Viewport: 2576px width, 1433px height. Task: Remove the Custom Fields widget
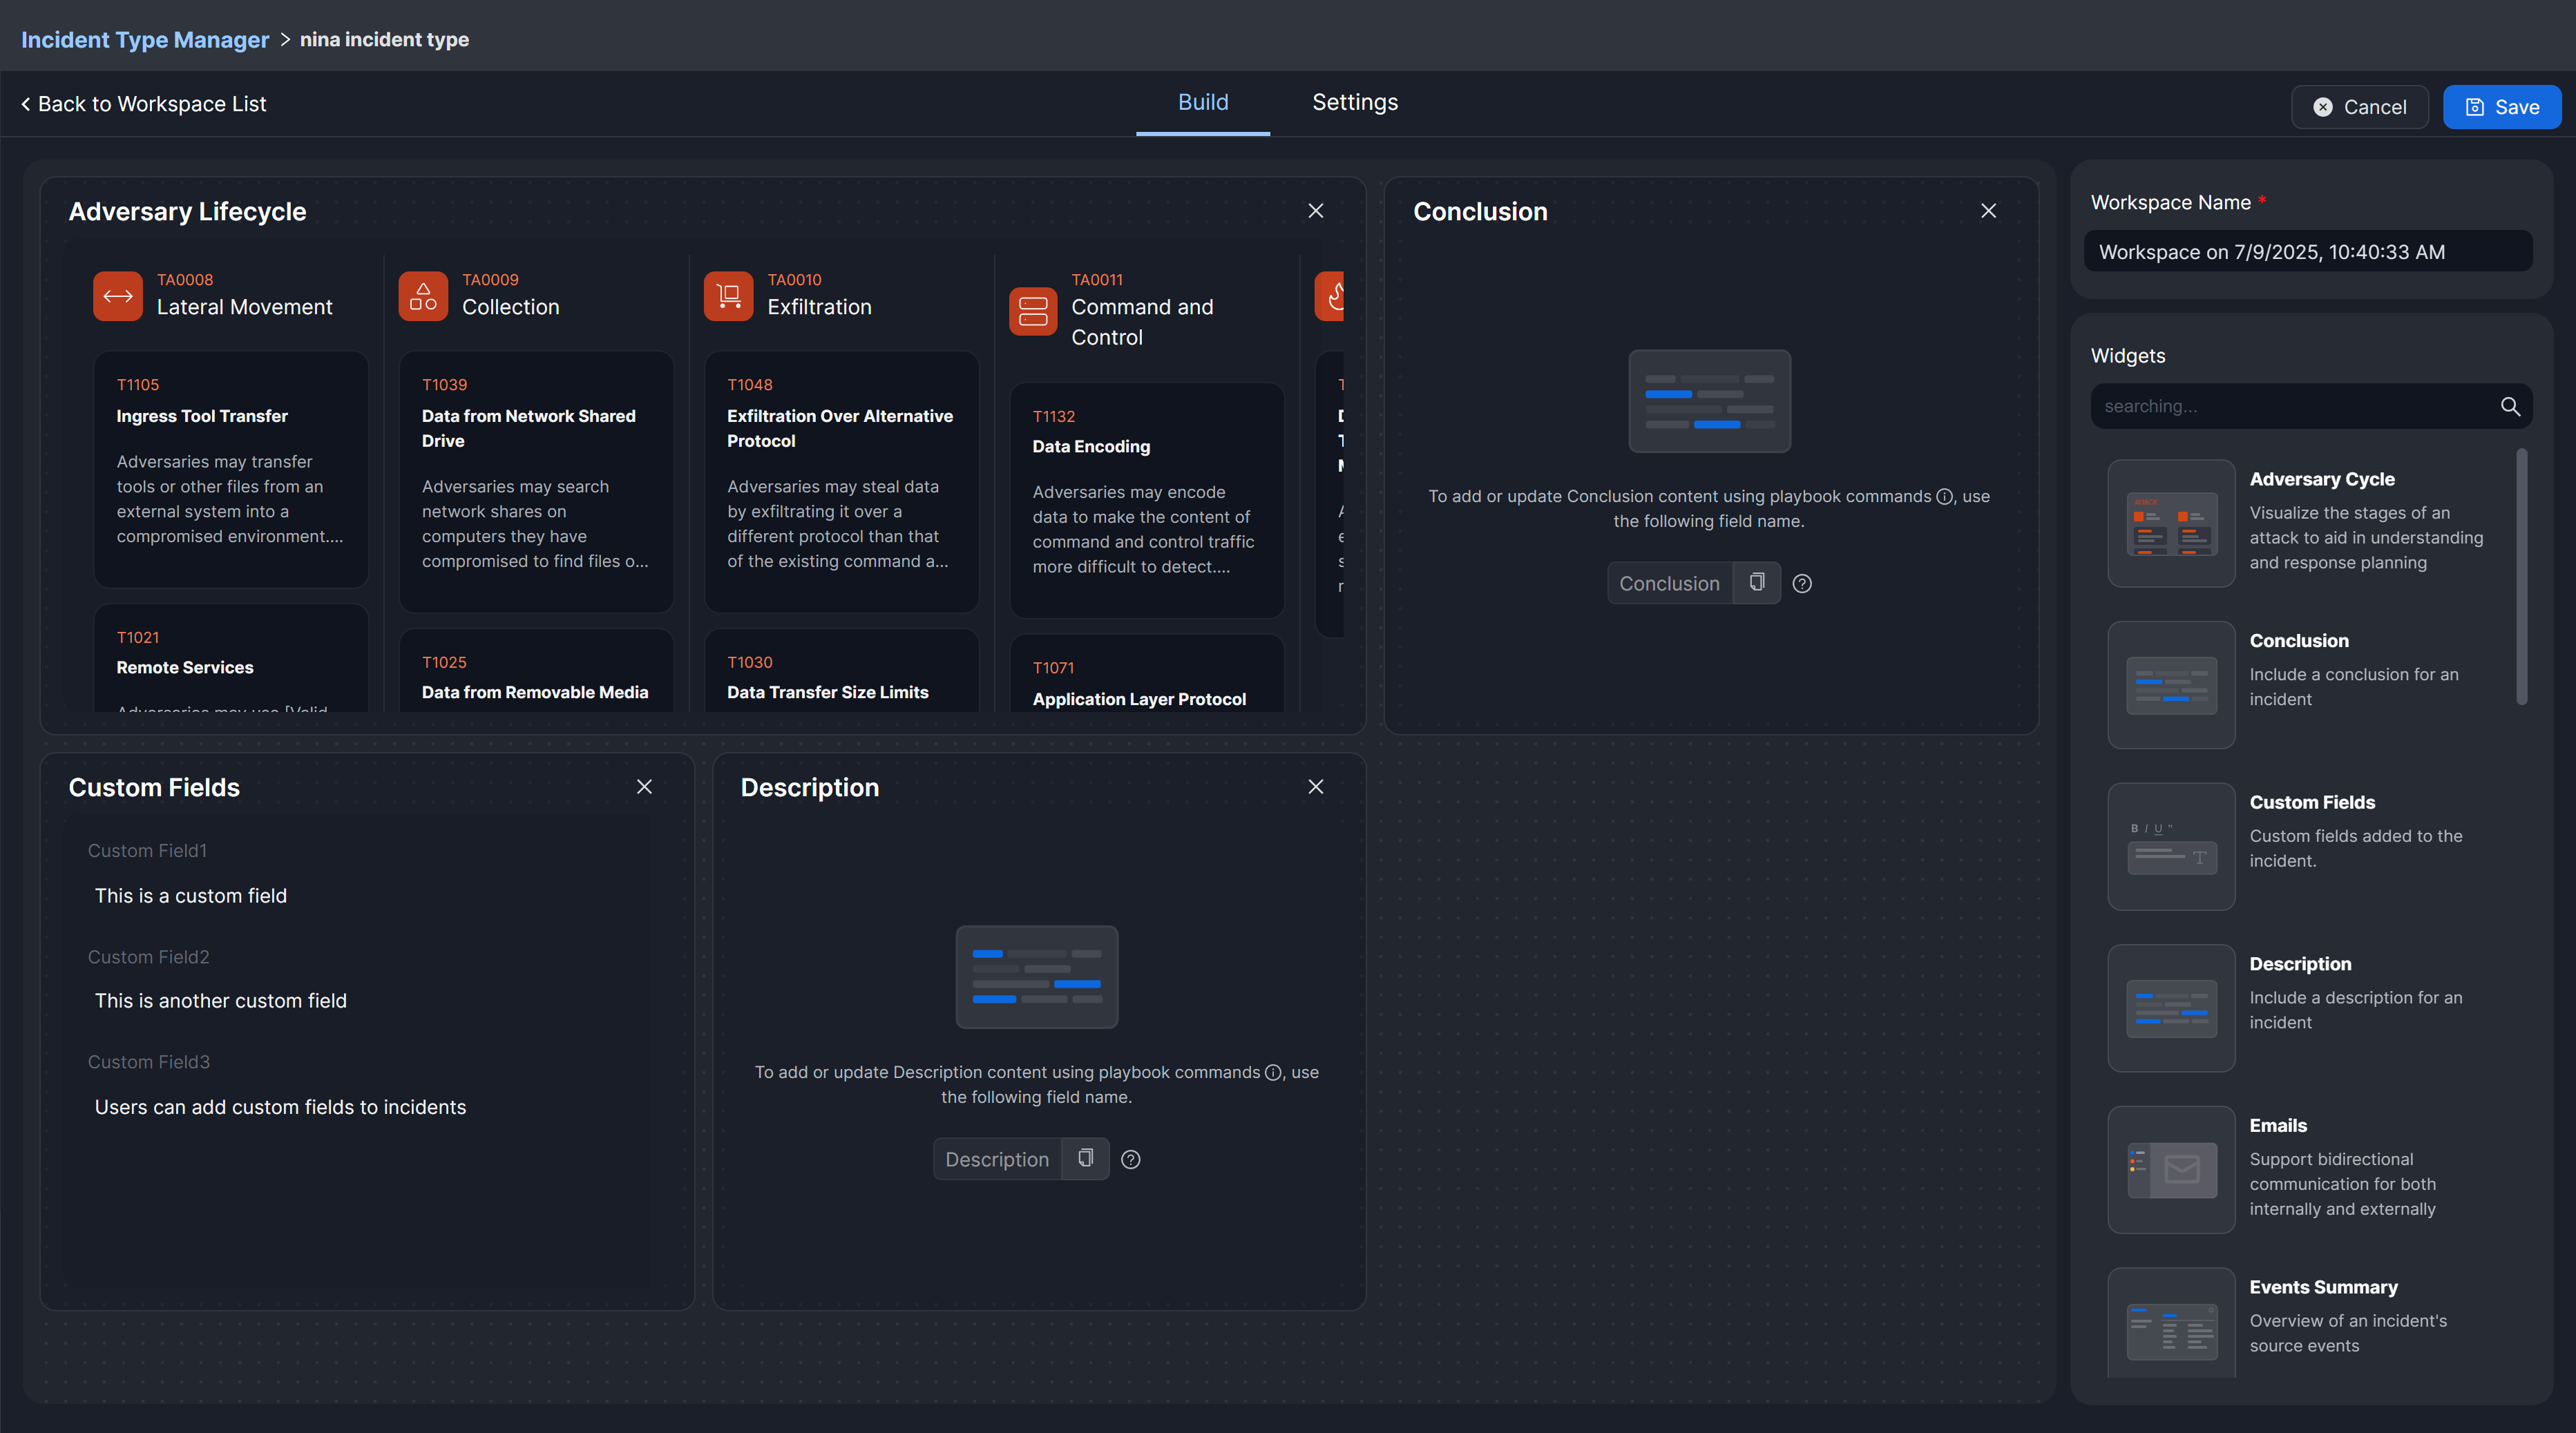tap(645, 787)
